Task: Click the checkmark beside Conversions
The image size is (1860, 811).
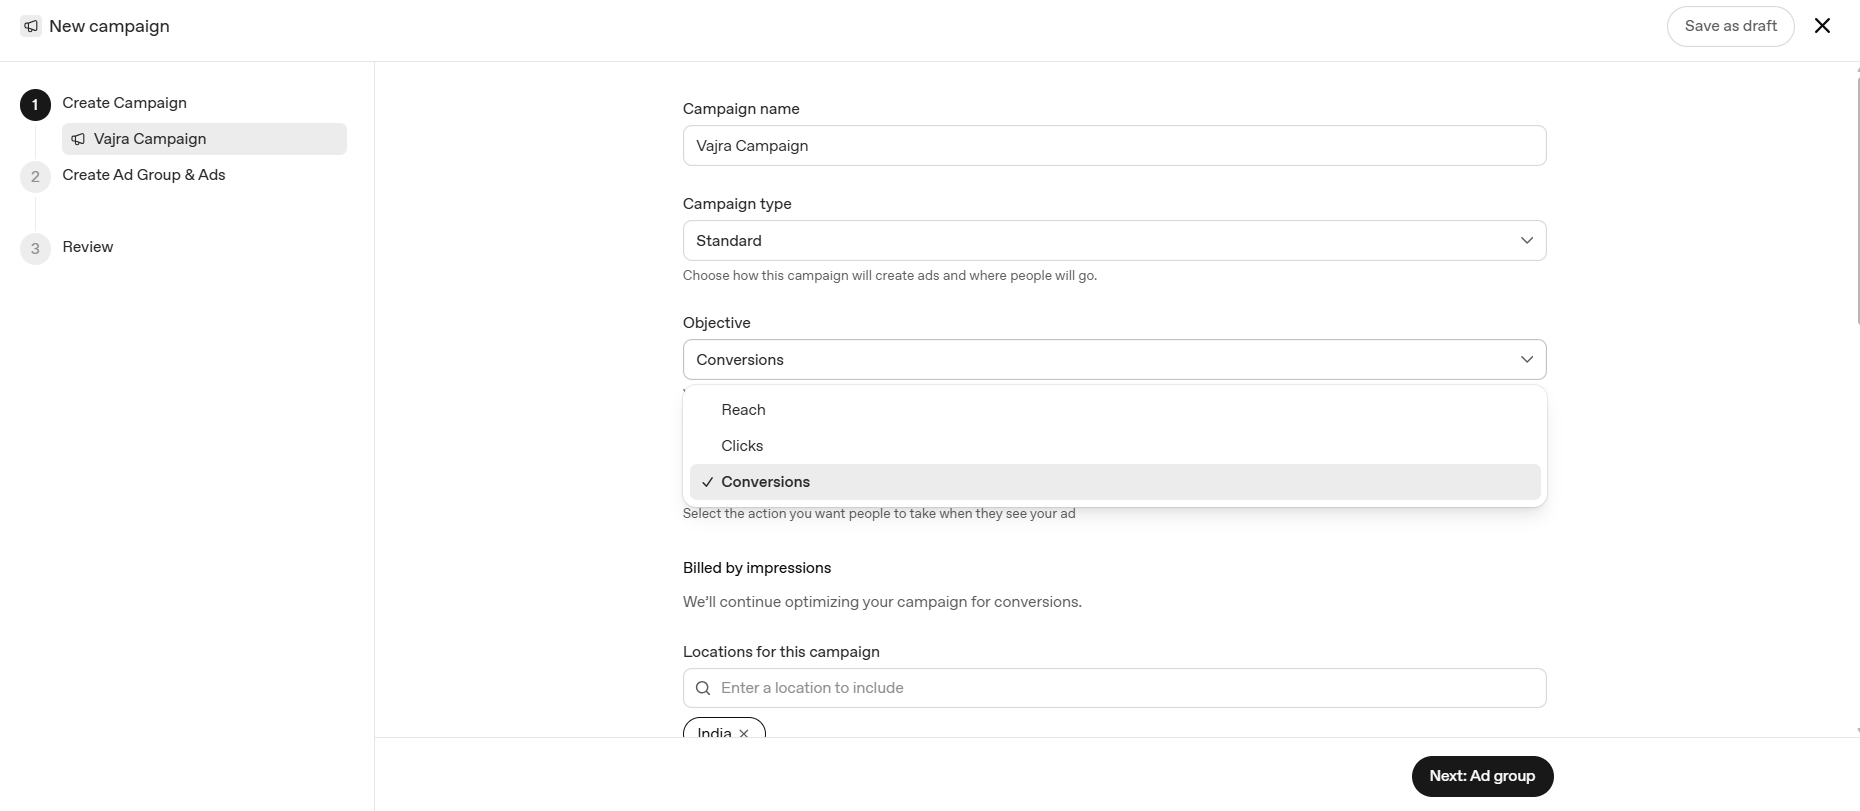Action: pyautogui.click(x=708, y=482)
